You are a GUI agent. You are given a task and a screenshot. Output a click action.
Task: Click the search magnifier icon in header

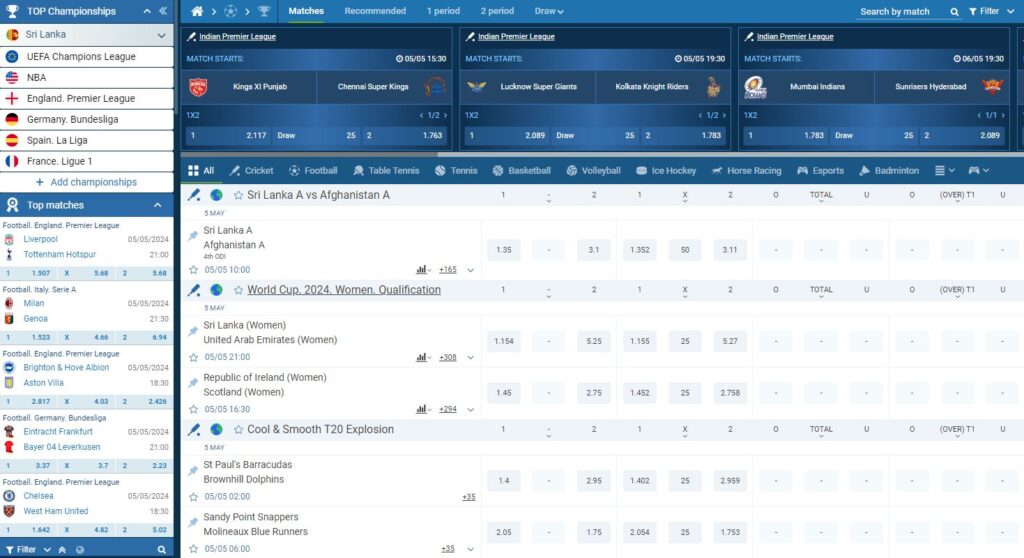(x=954, y=12)
